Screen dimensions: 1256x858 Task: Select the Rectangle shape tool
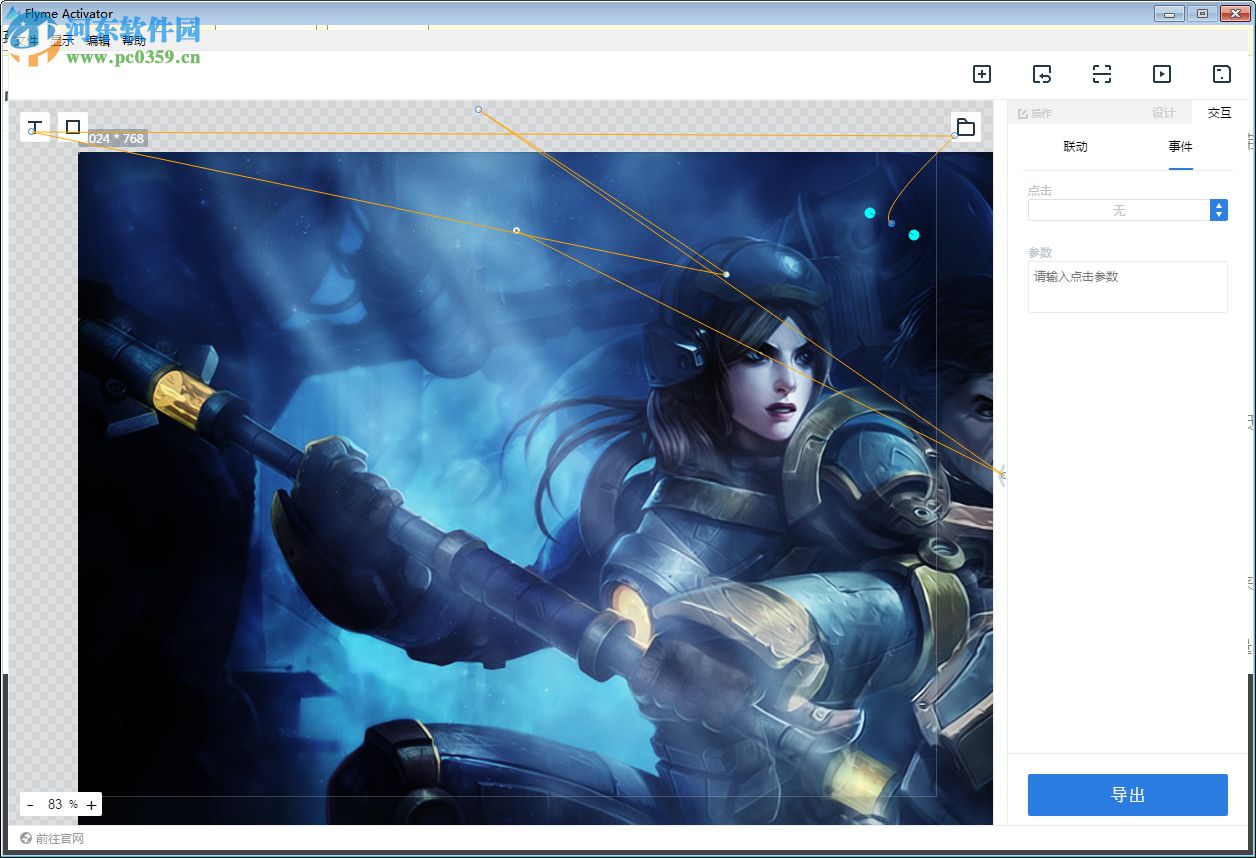pyautogui.click(x=73, y=127)
